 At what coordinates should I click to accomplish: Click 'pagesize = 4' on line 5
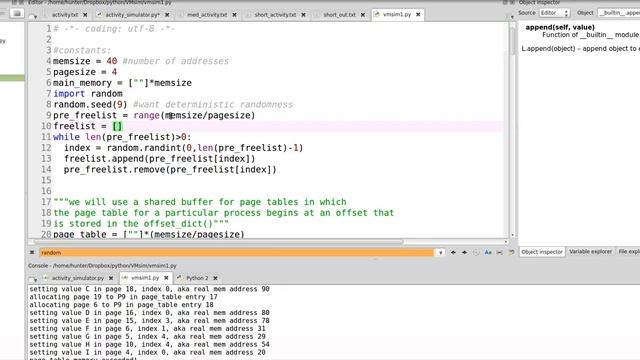(85, 72)
